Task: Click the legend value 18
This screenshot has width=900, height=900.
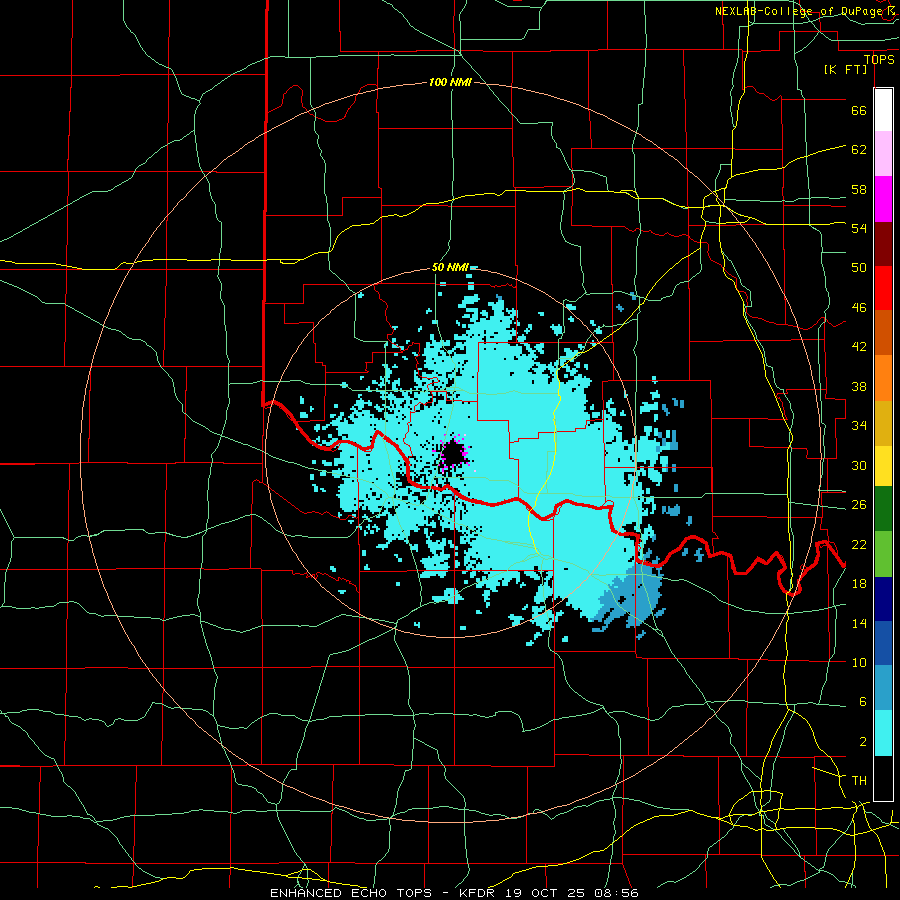Action: (x=859, y=584)
